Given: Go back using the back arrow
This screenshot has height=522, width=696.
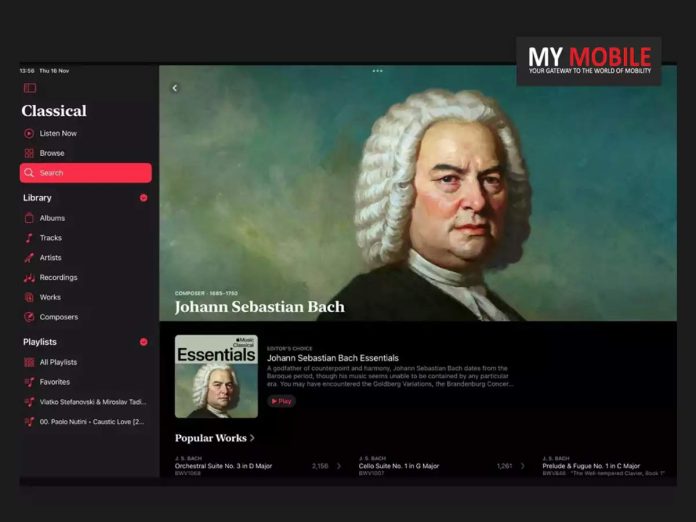Looking at the screenshot, I should 175,88.
